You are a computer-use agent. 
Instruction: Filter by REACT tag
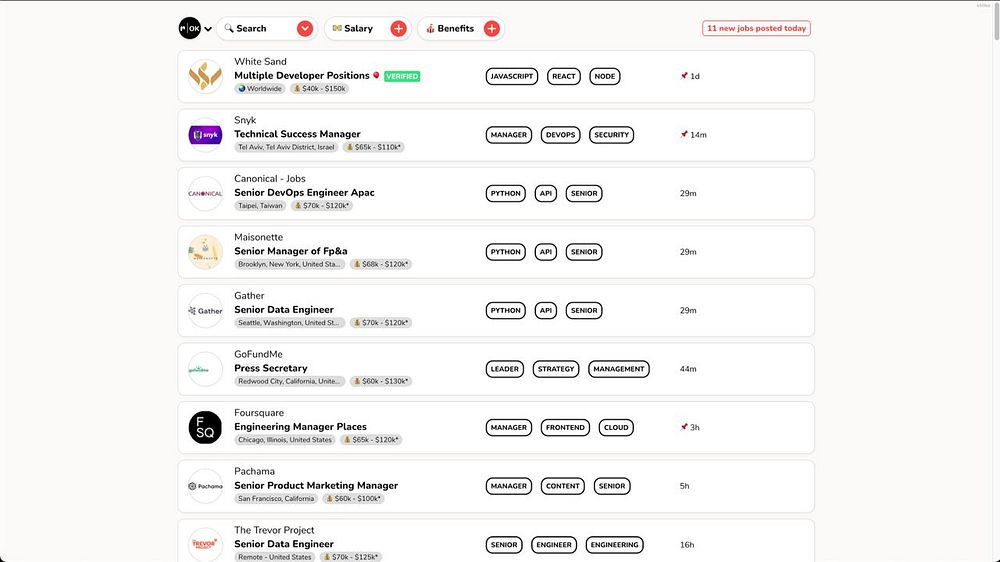click(564, 77)
